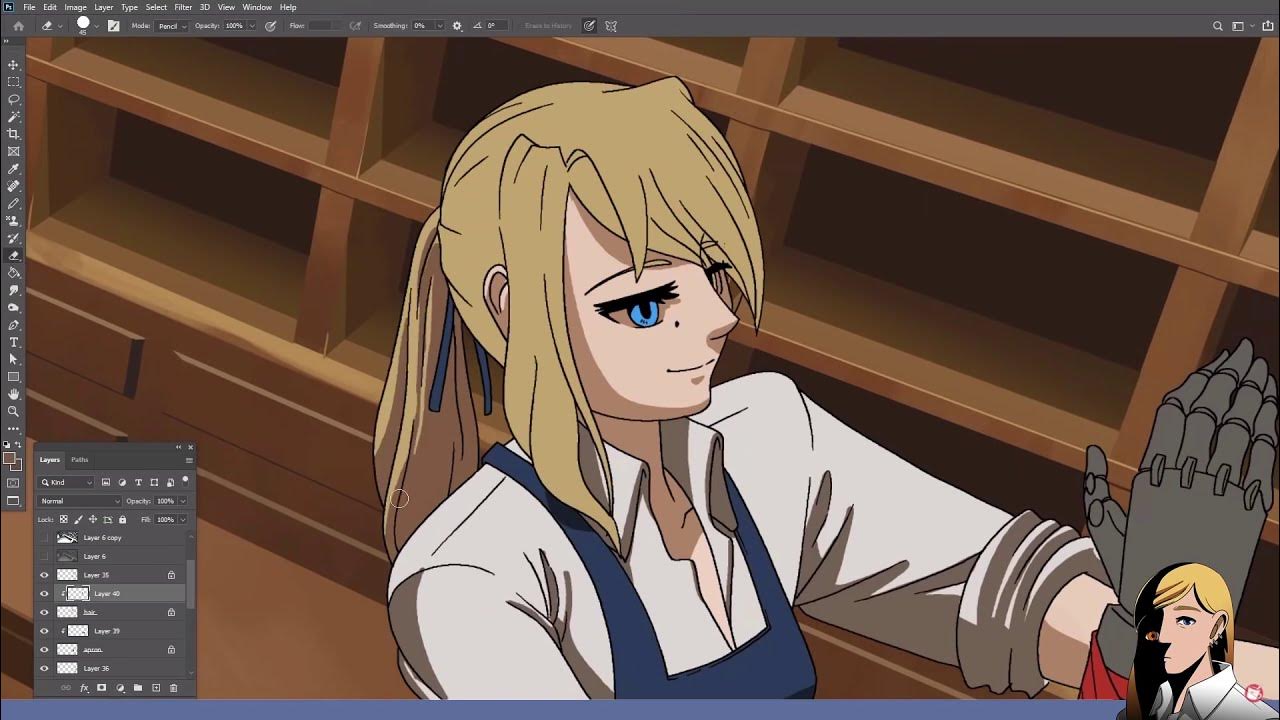
Task: Select the Pen tool
Action: coord(13,324)
